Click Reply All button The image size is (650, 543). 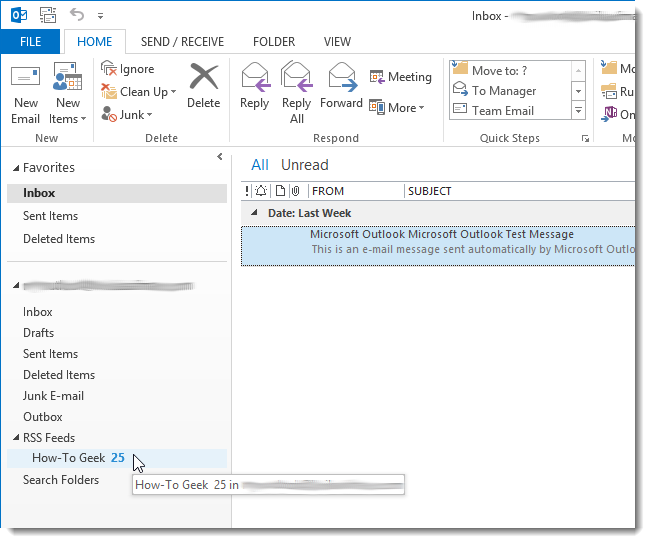coord(296,93)
